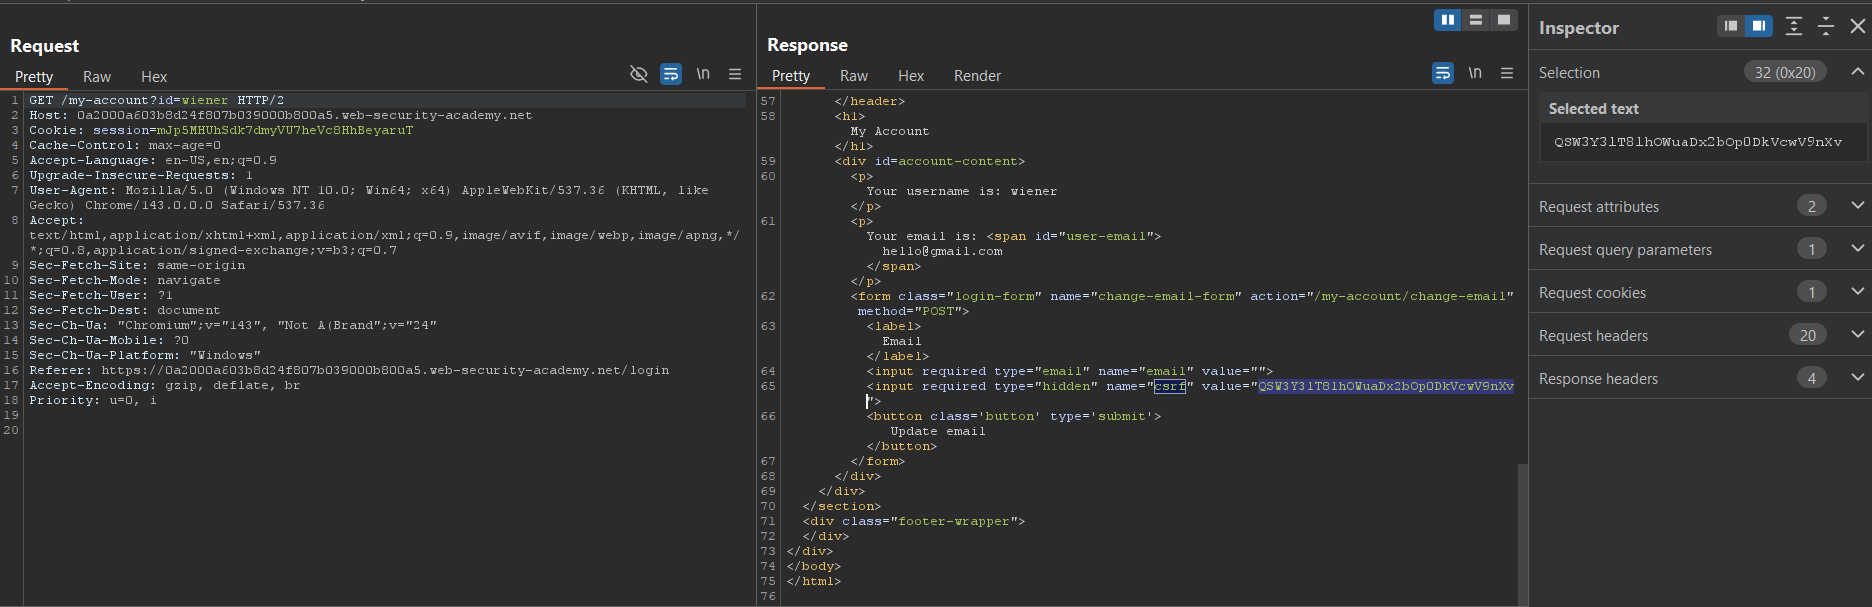Expand Request headers section
Screen dimensions: 1872x607
pyautogui.click(x=1857, y=335)
